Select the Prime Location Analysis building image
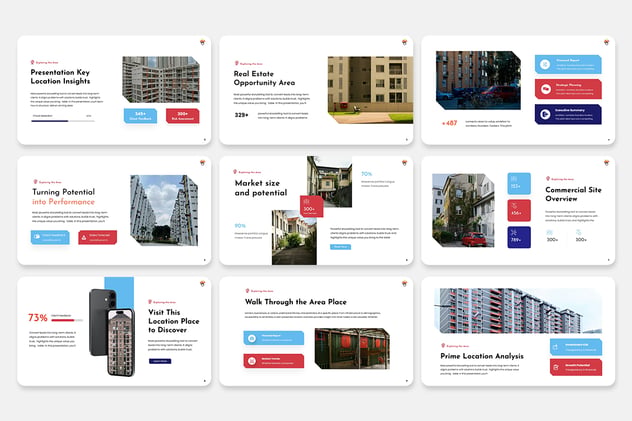632x421 pixels. tap(518, 311)
